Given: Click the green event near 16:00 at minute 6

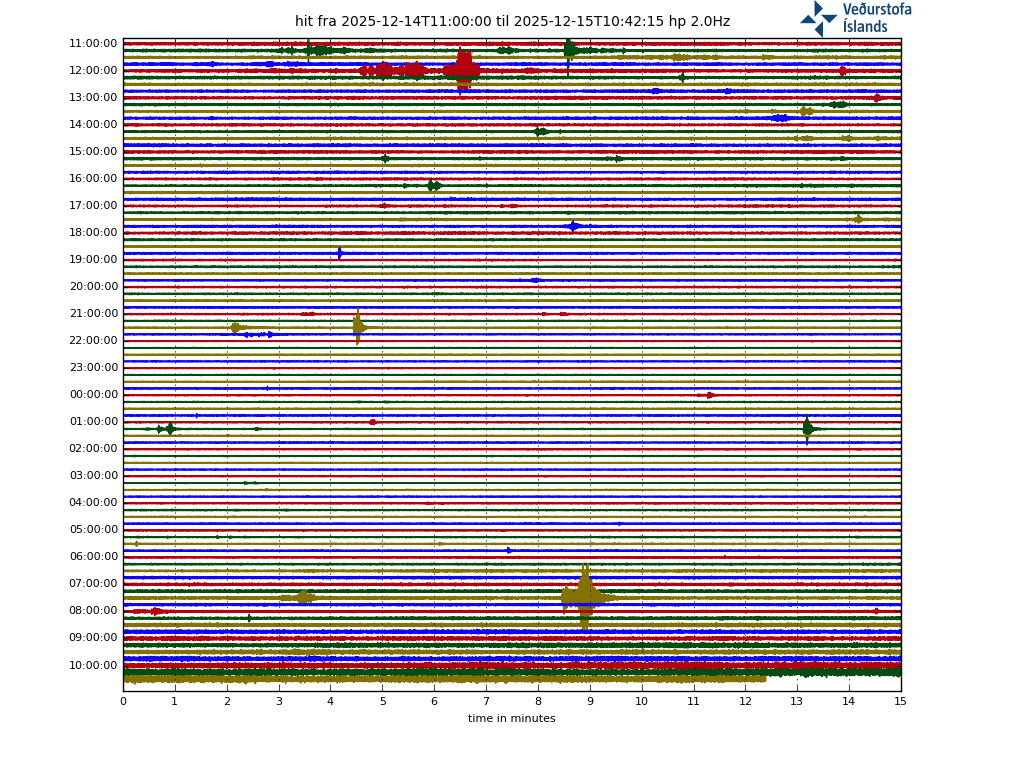Looking at the screenshot, I should point(433,186).
